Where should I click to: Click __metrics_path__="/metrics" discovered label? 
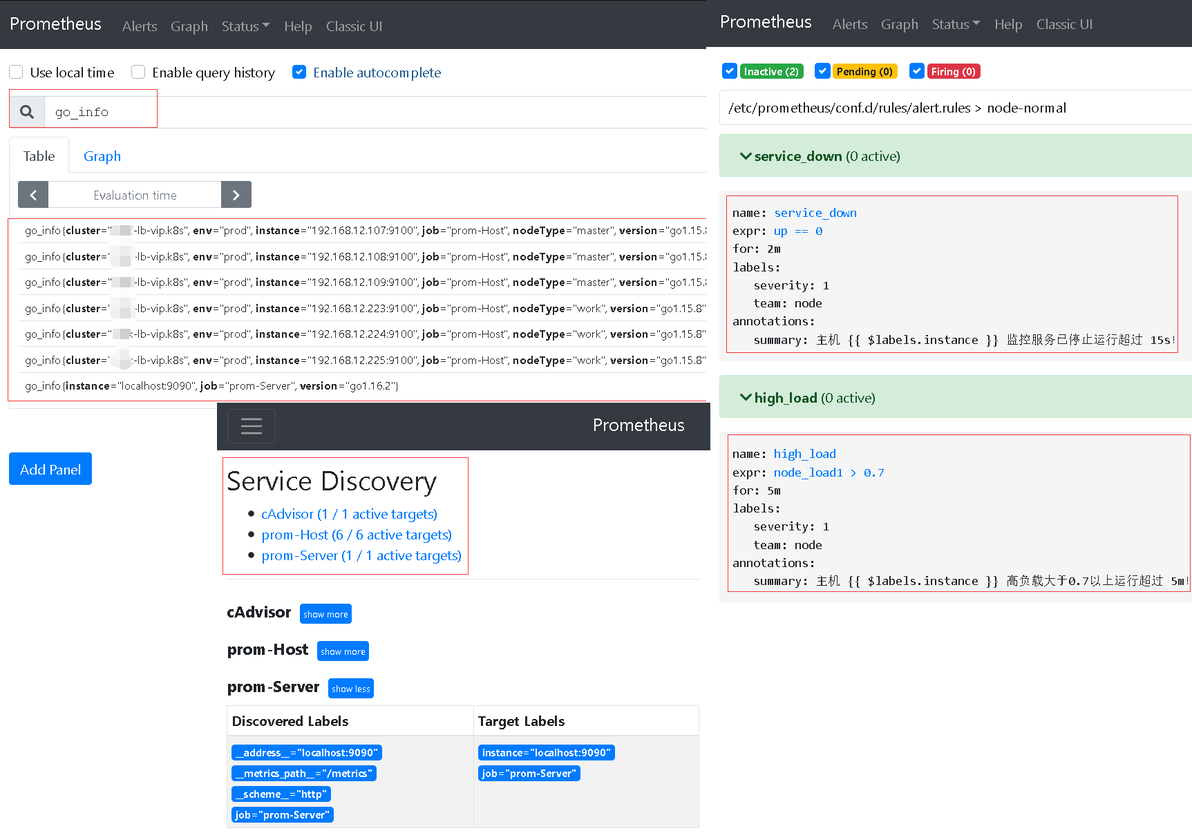click(303, 773)
